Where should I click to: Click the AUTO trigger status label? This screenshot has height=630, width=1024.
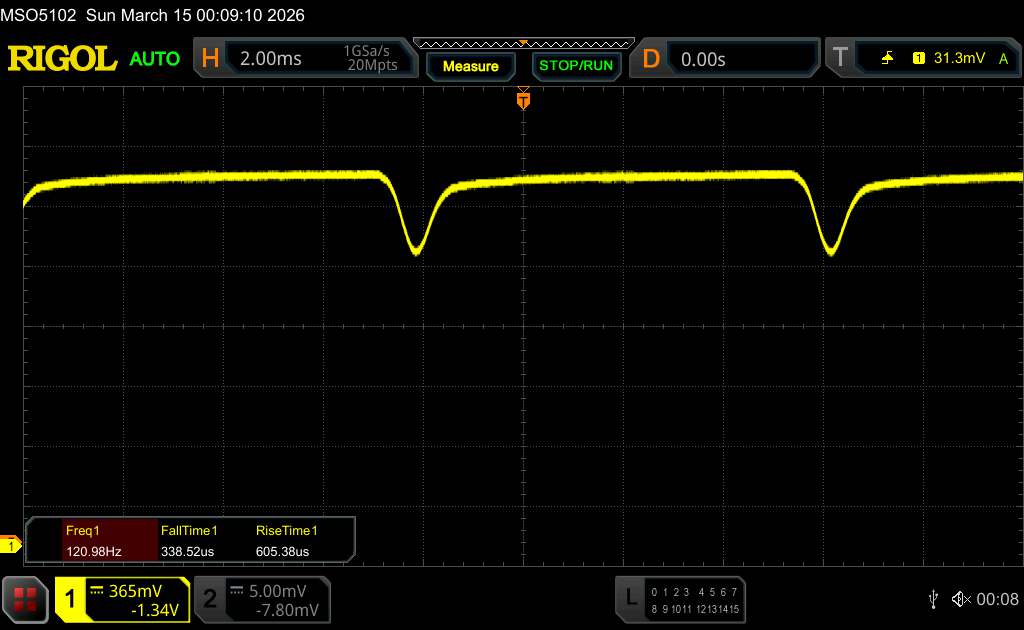pyautogui.click(x=155, y=59)
